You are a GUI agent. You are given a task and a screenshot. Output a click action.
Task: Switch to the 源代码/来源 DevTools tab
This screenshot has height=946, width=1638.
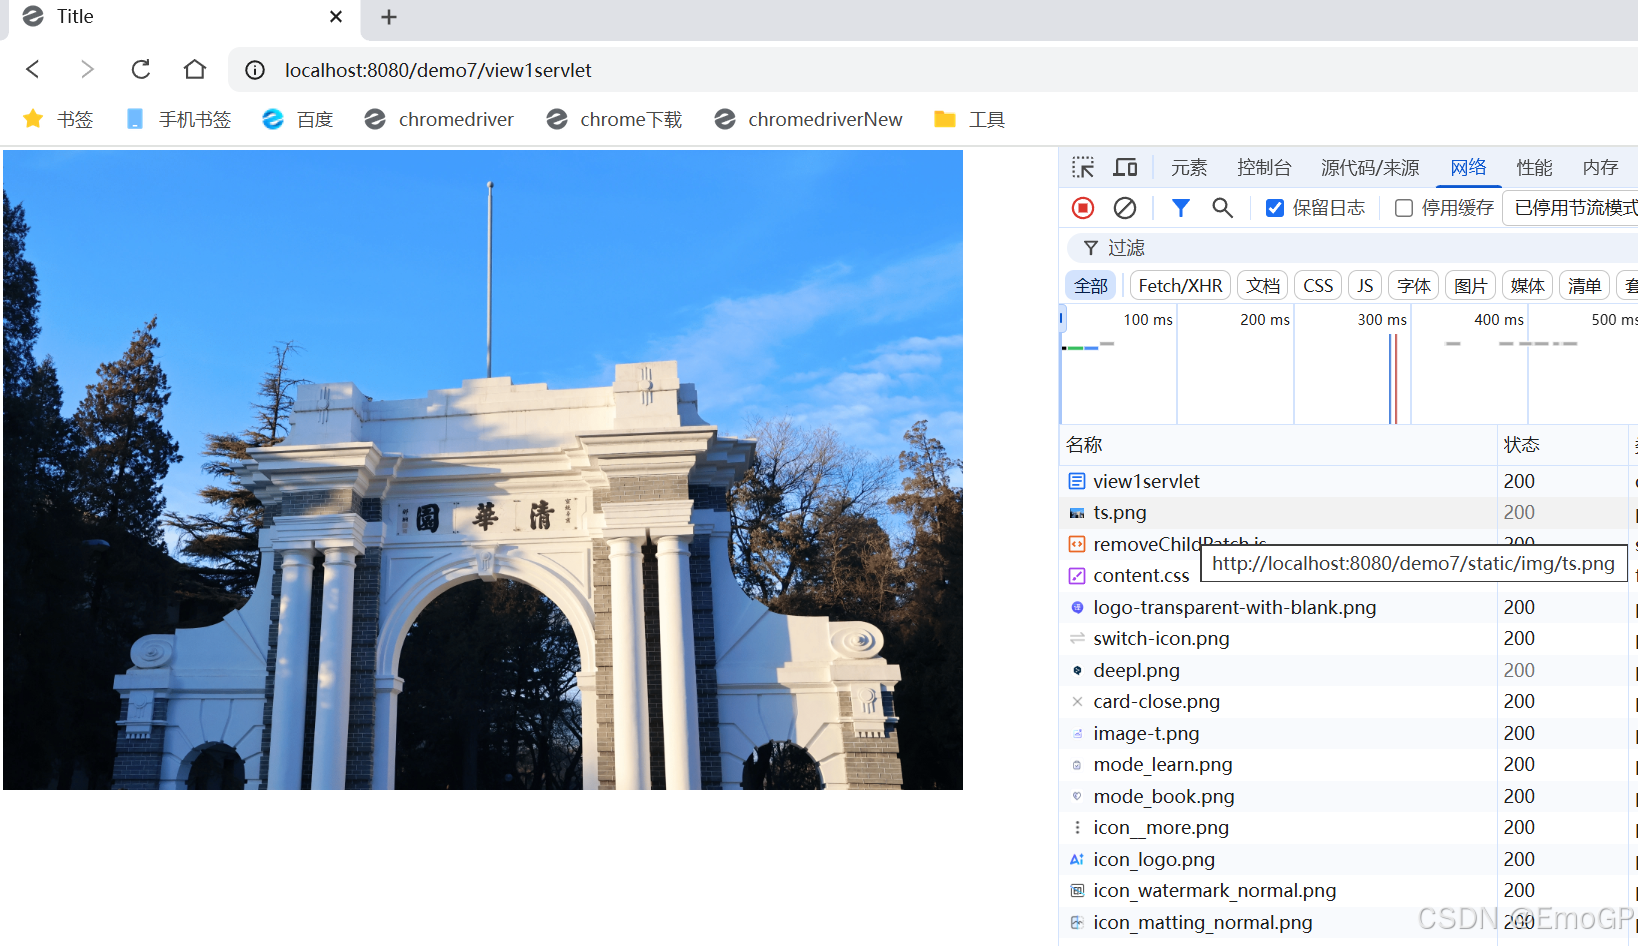click(x=1370, y=167)
